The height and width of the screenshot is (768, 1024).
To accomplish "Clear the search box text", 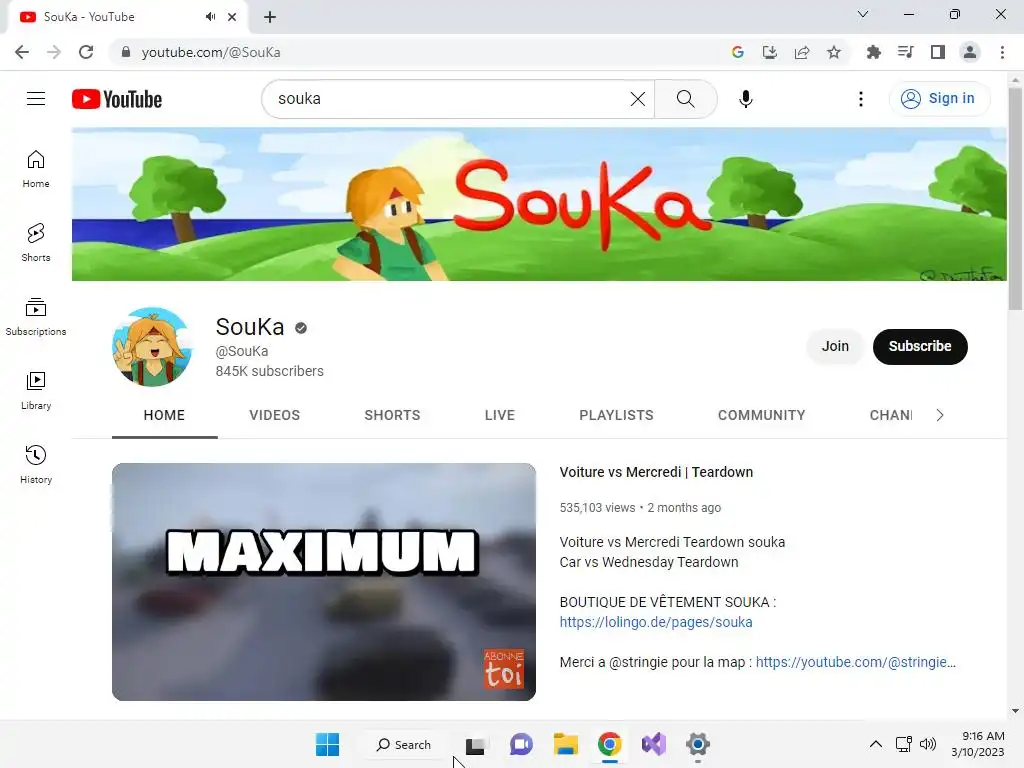I will tap(637, 99).
